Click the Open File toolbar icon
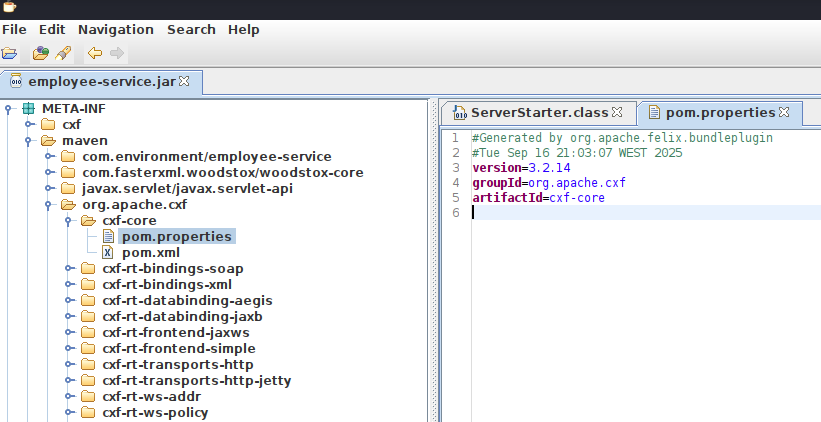Viewport: 821px width, 422px height. tap(9, 53)
